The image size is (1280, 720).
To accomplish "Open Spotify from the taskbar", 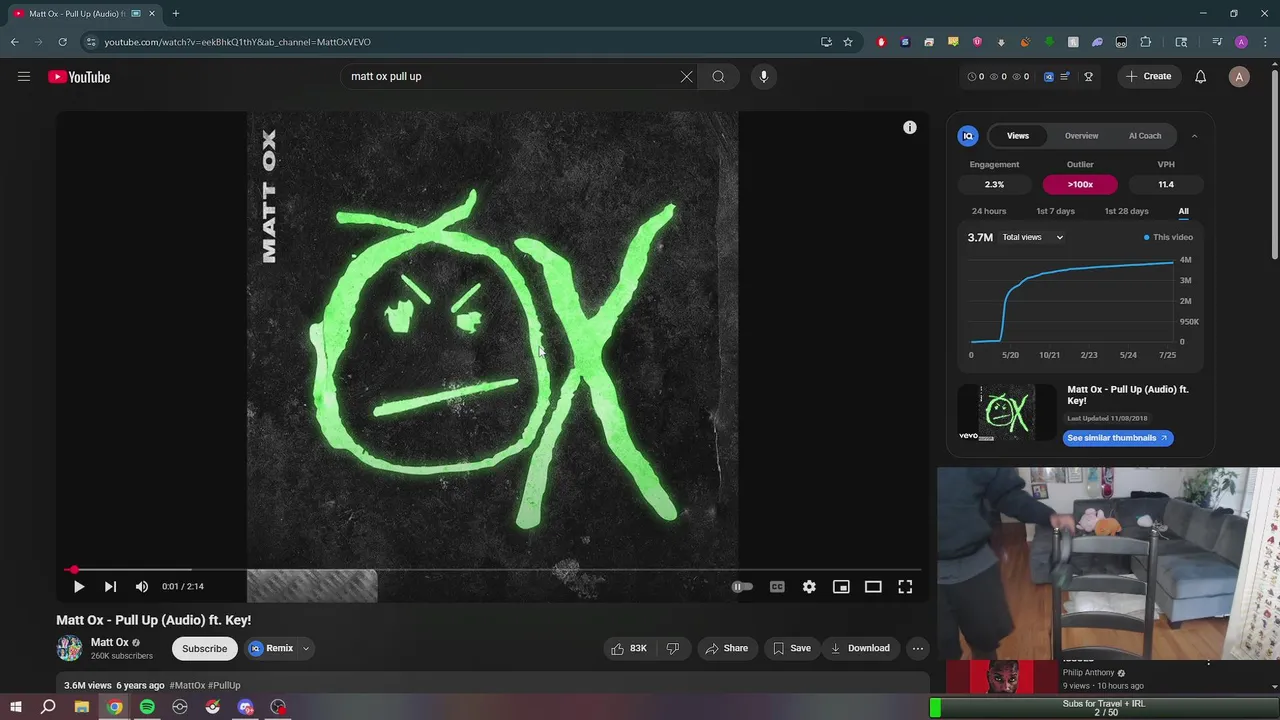I will 147,708.
